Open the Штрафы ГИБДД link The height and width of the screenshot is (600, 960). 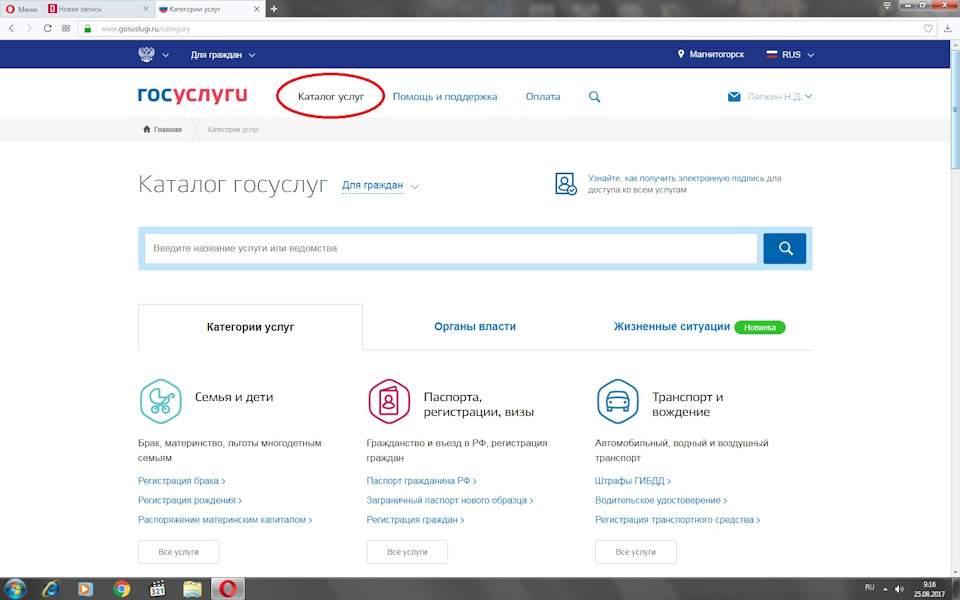[633, 481]
